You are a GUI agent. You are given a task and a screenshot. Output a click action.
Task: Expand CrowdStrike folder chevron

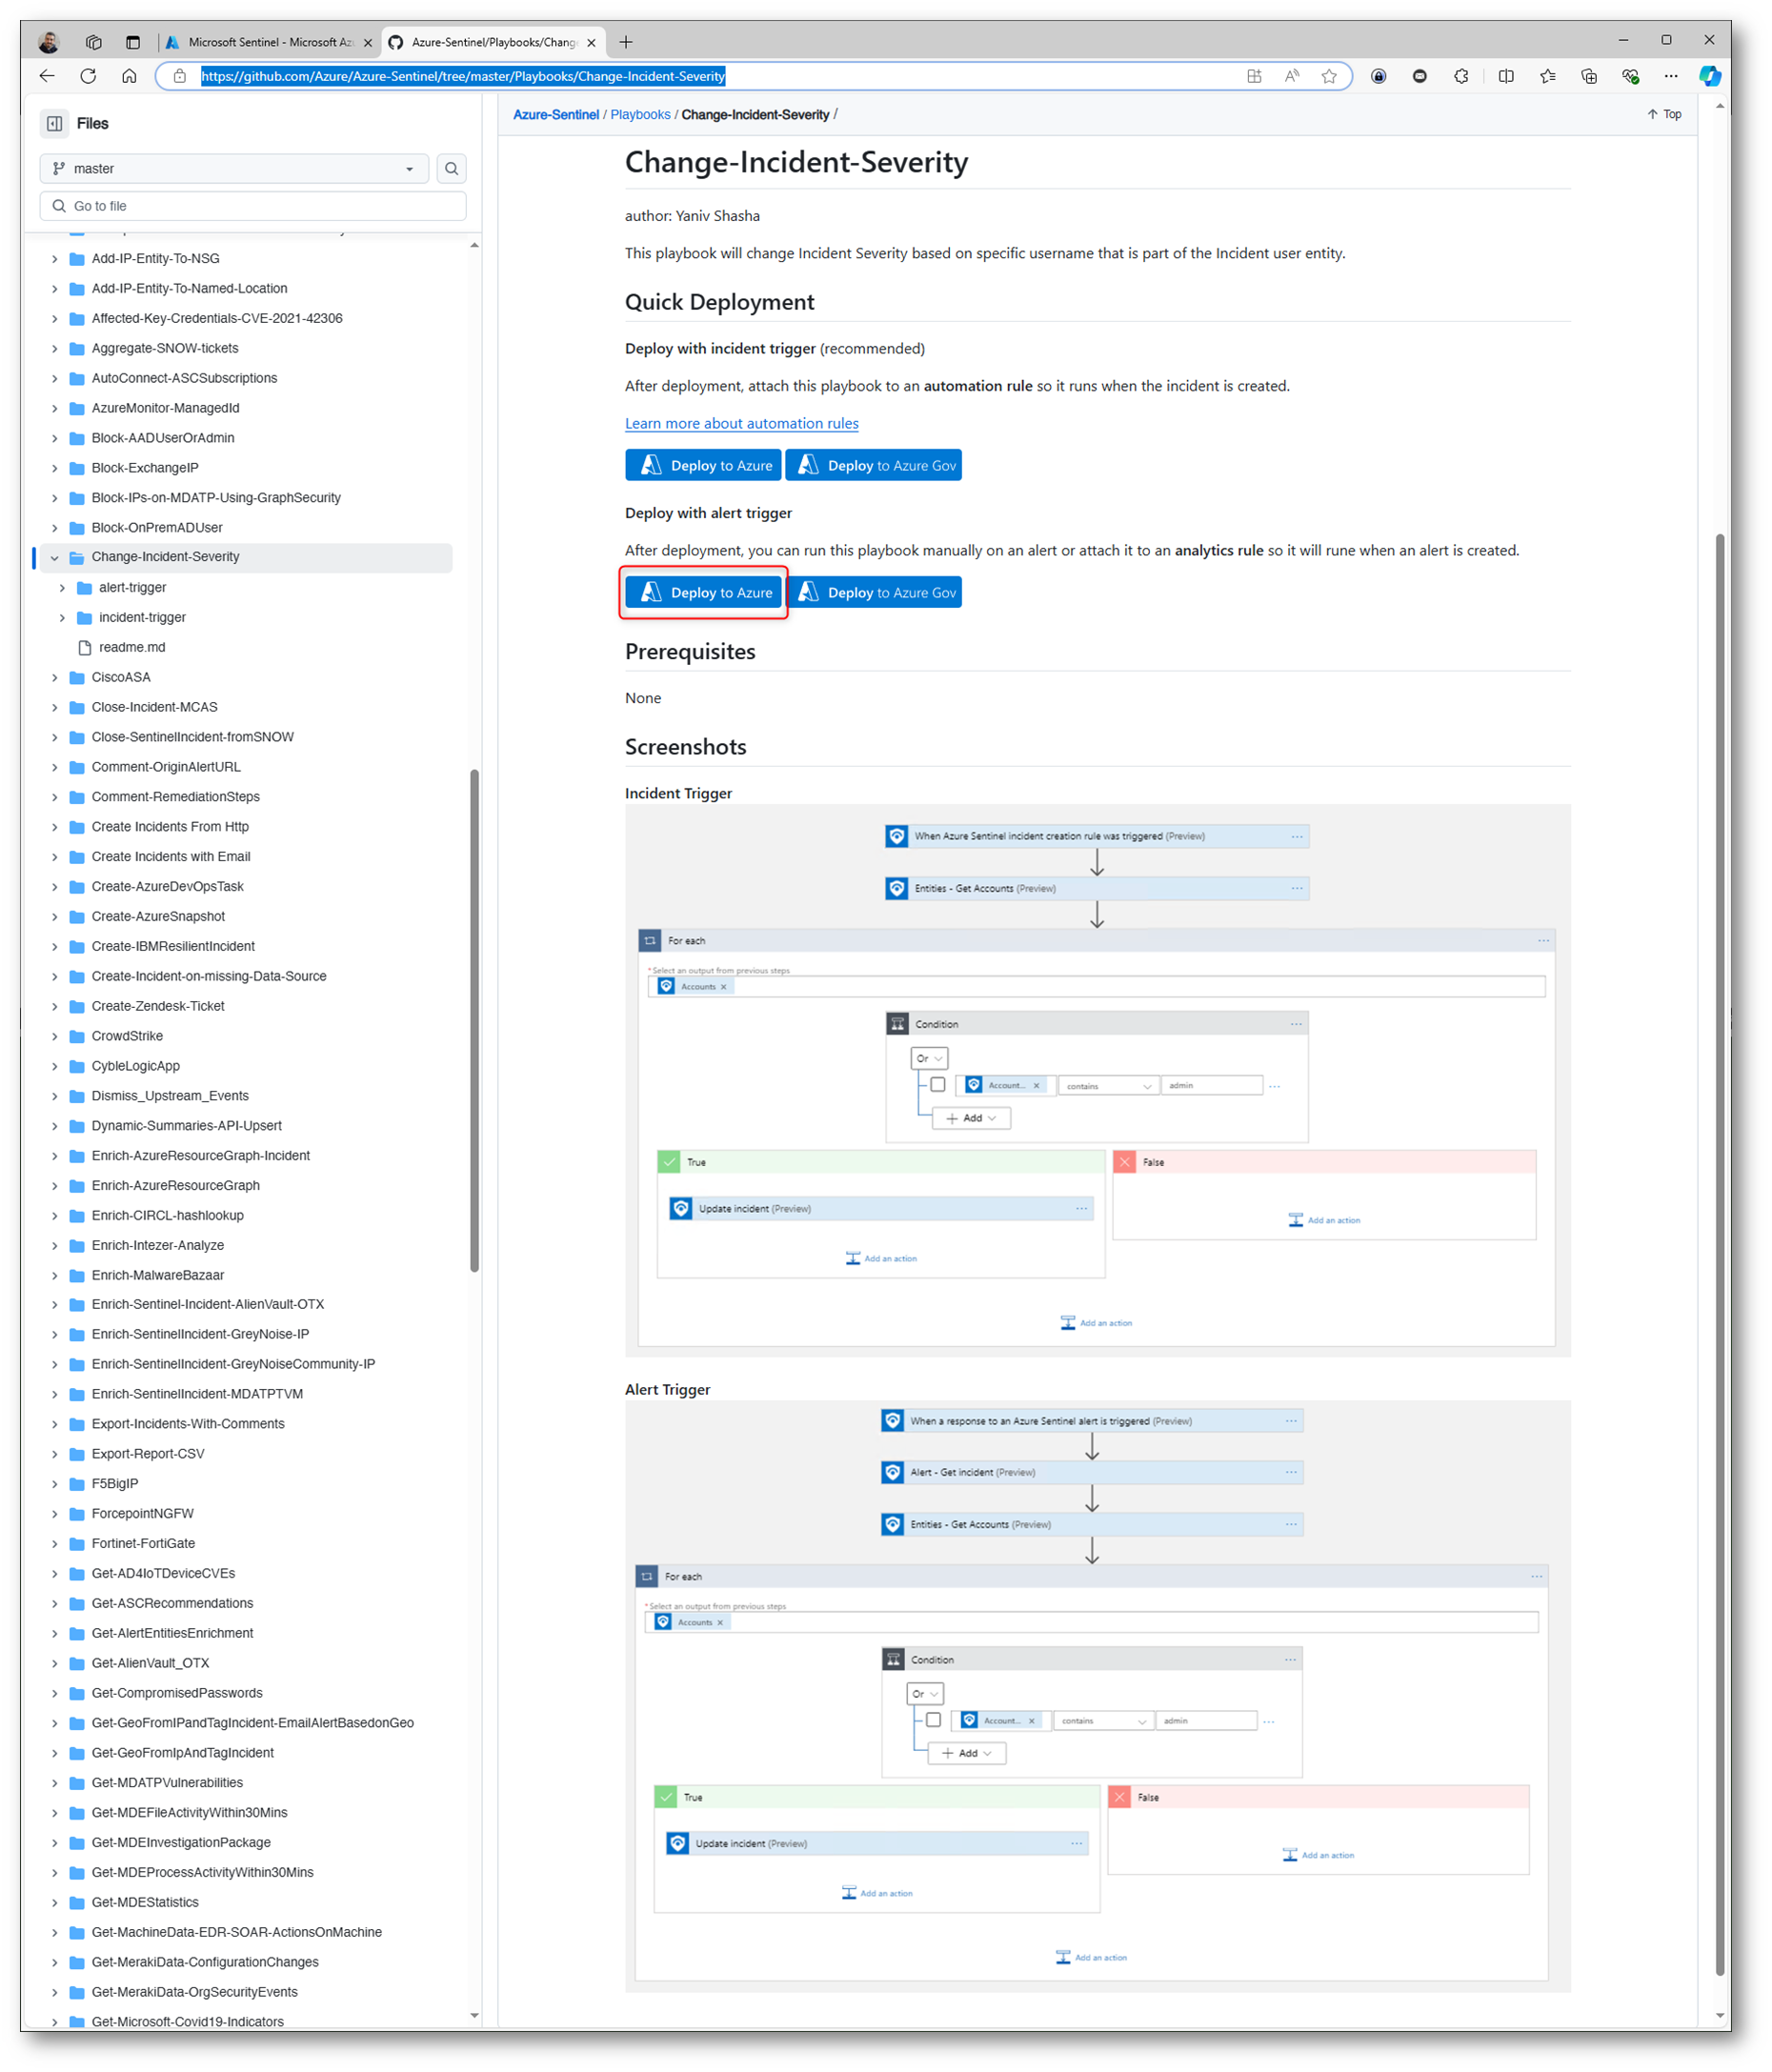click(55, 1037)
